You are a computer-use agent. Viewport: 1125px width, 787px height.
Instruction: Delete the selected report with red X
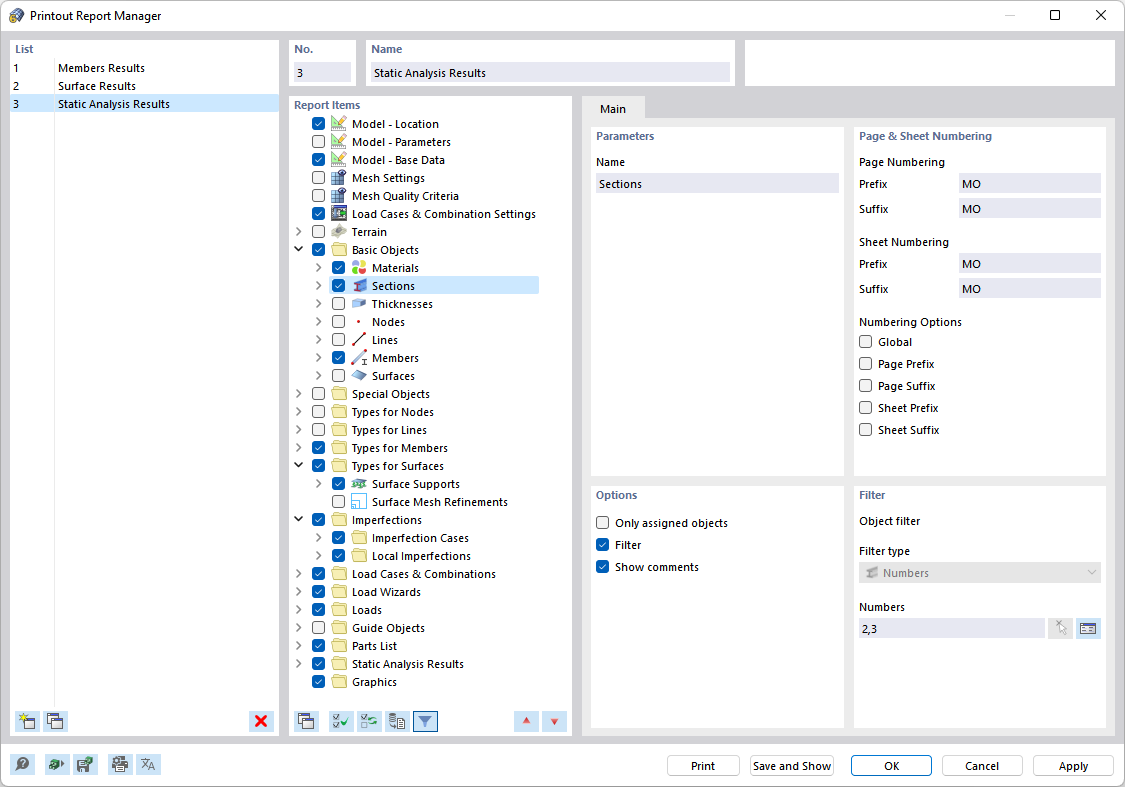coord(261,721)
